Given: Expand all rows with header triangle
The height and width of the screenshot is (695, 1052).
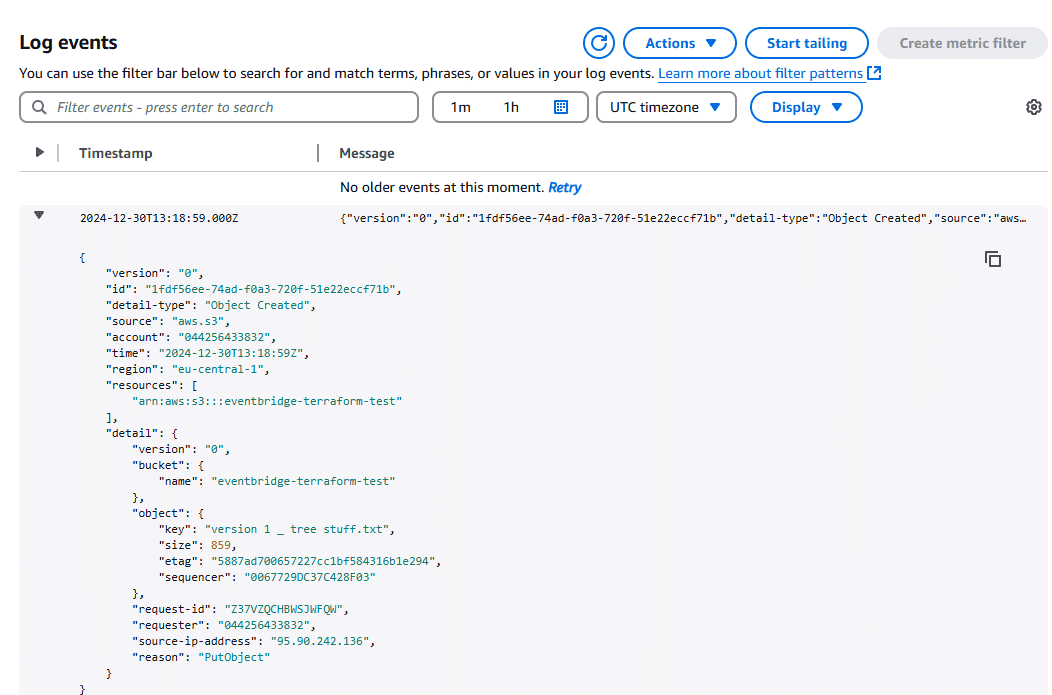Looking at the screenshot, I should tap(40, 152).
